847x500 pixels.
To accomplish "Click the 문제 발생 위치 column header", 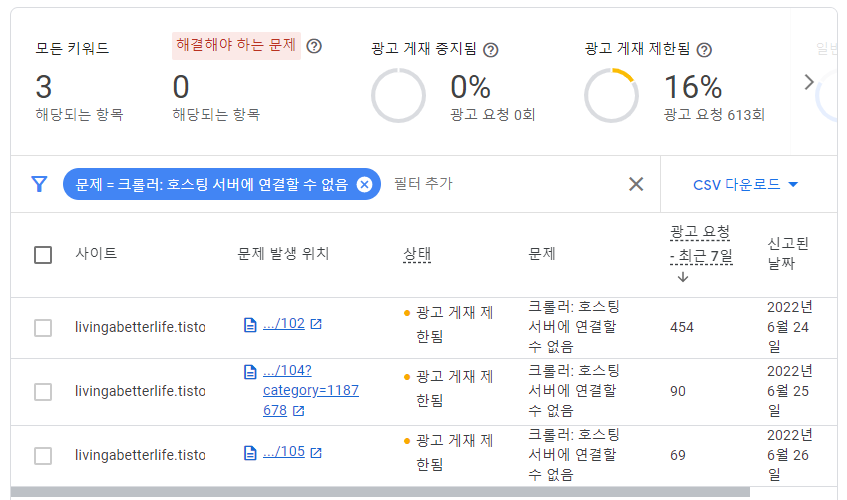I will [284, 253].
